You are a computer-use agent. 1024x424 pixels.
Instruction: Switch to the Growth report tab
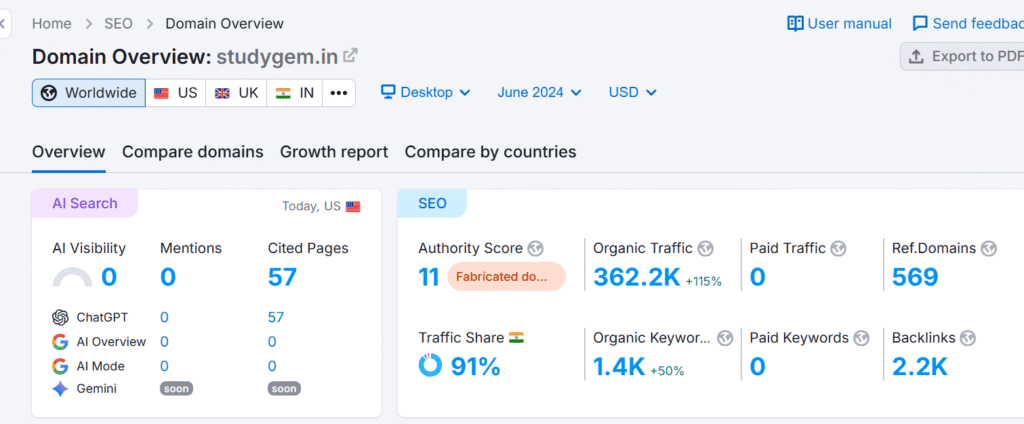334,152
